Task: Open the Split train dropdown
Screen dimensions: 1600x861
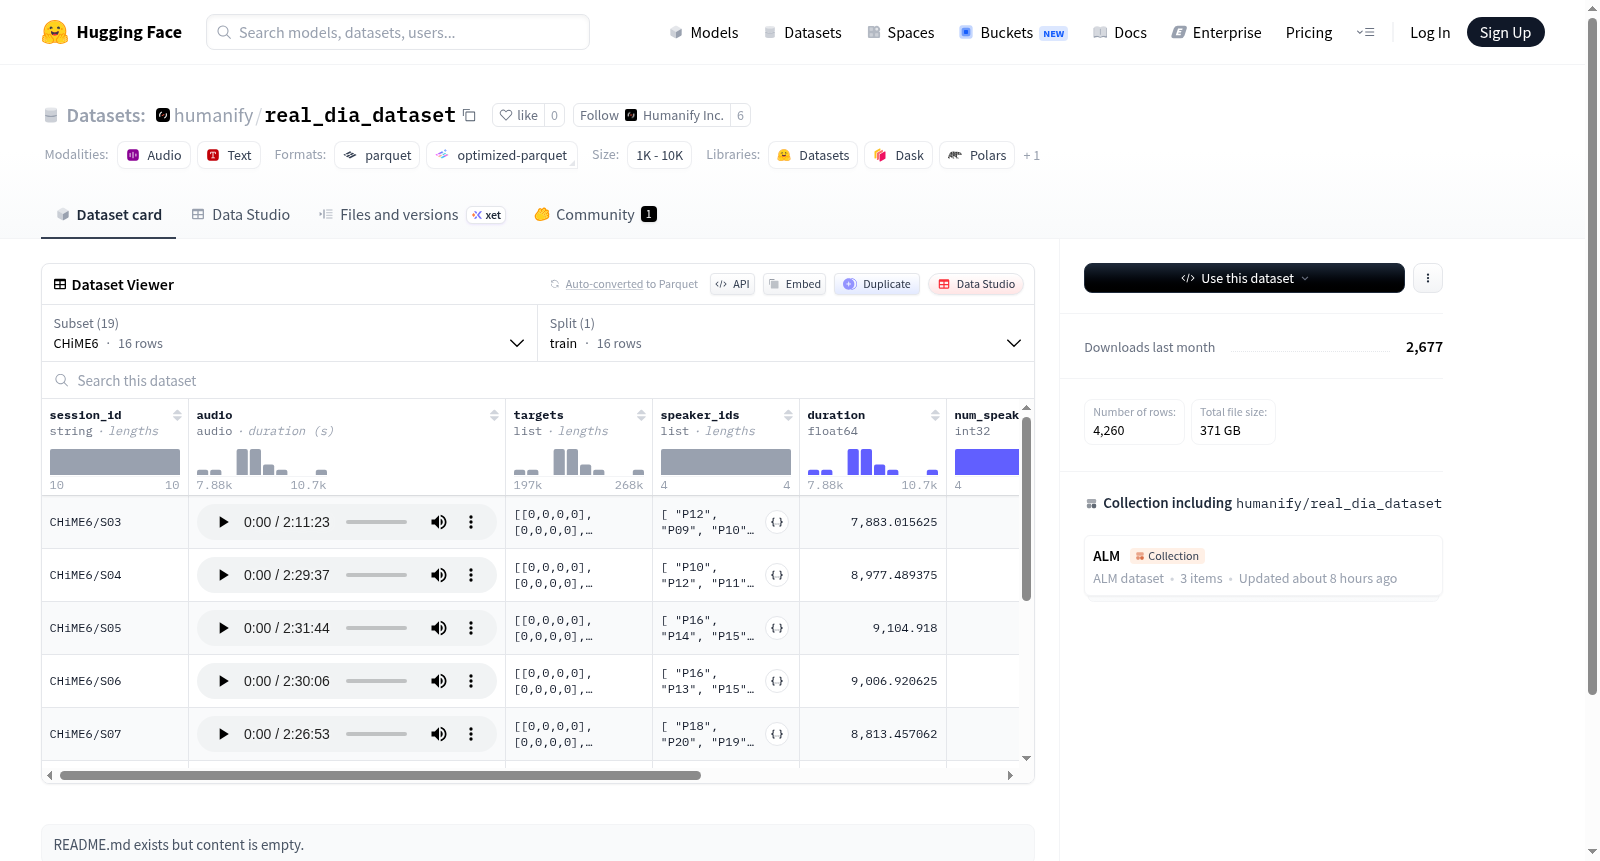Action: click(786, 333)
